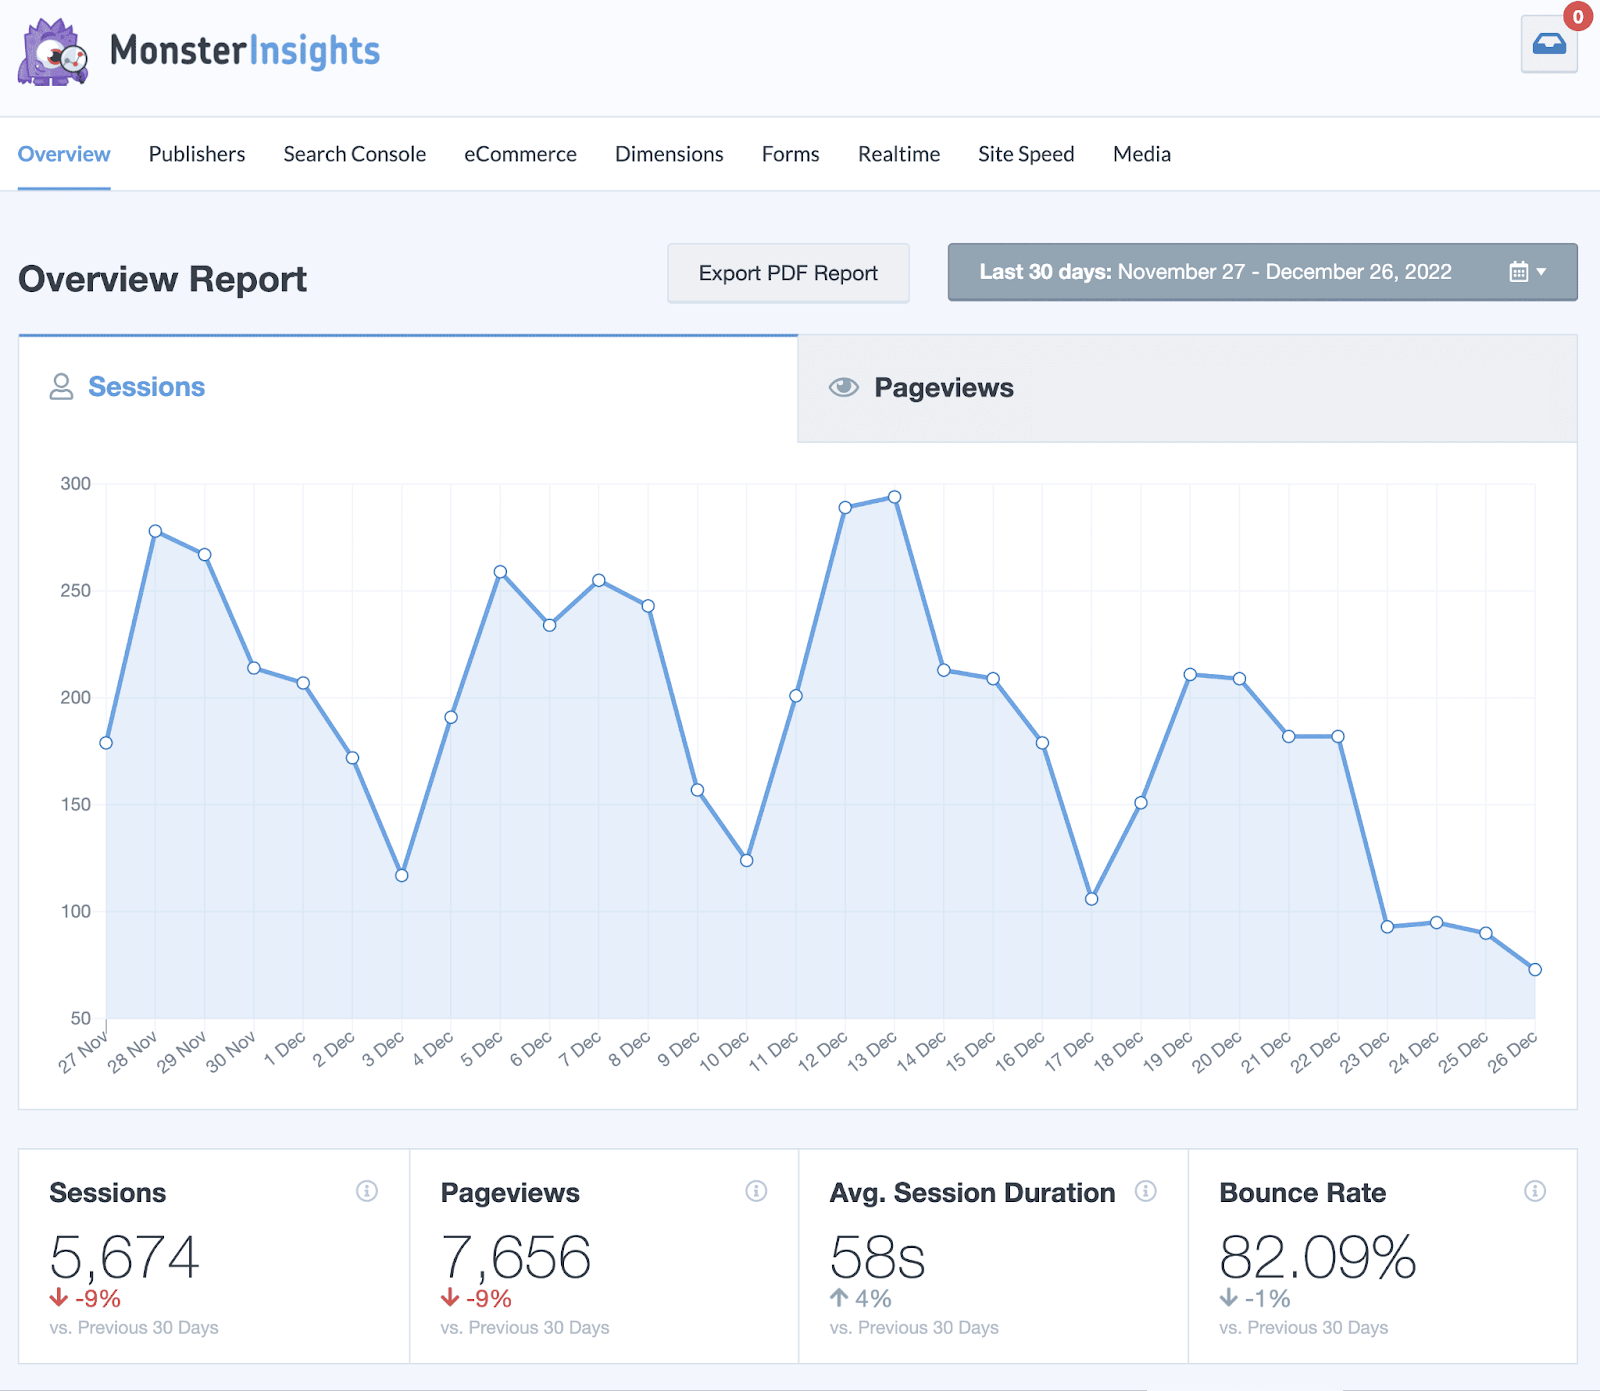
Task: Click the info icon beside Avg. Session Duration
Action: (1146, 1190)
